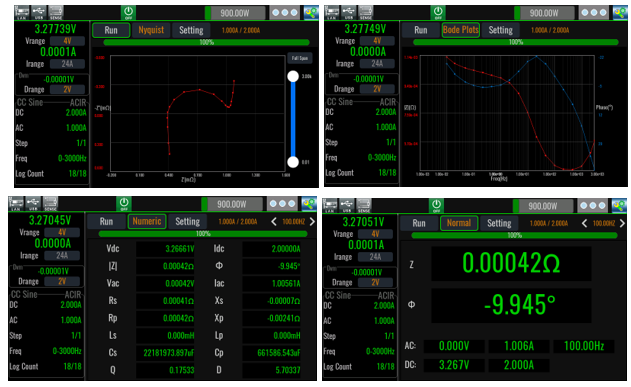Click DC 2.000A value in Nyquist screen
Screen dimensions: 631x387
click(x=76, y=113)
